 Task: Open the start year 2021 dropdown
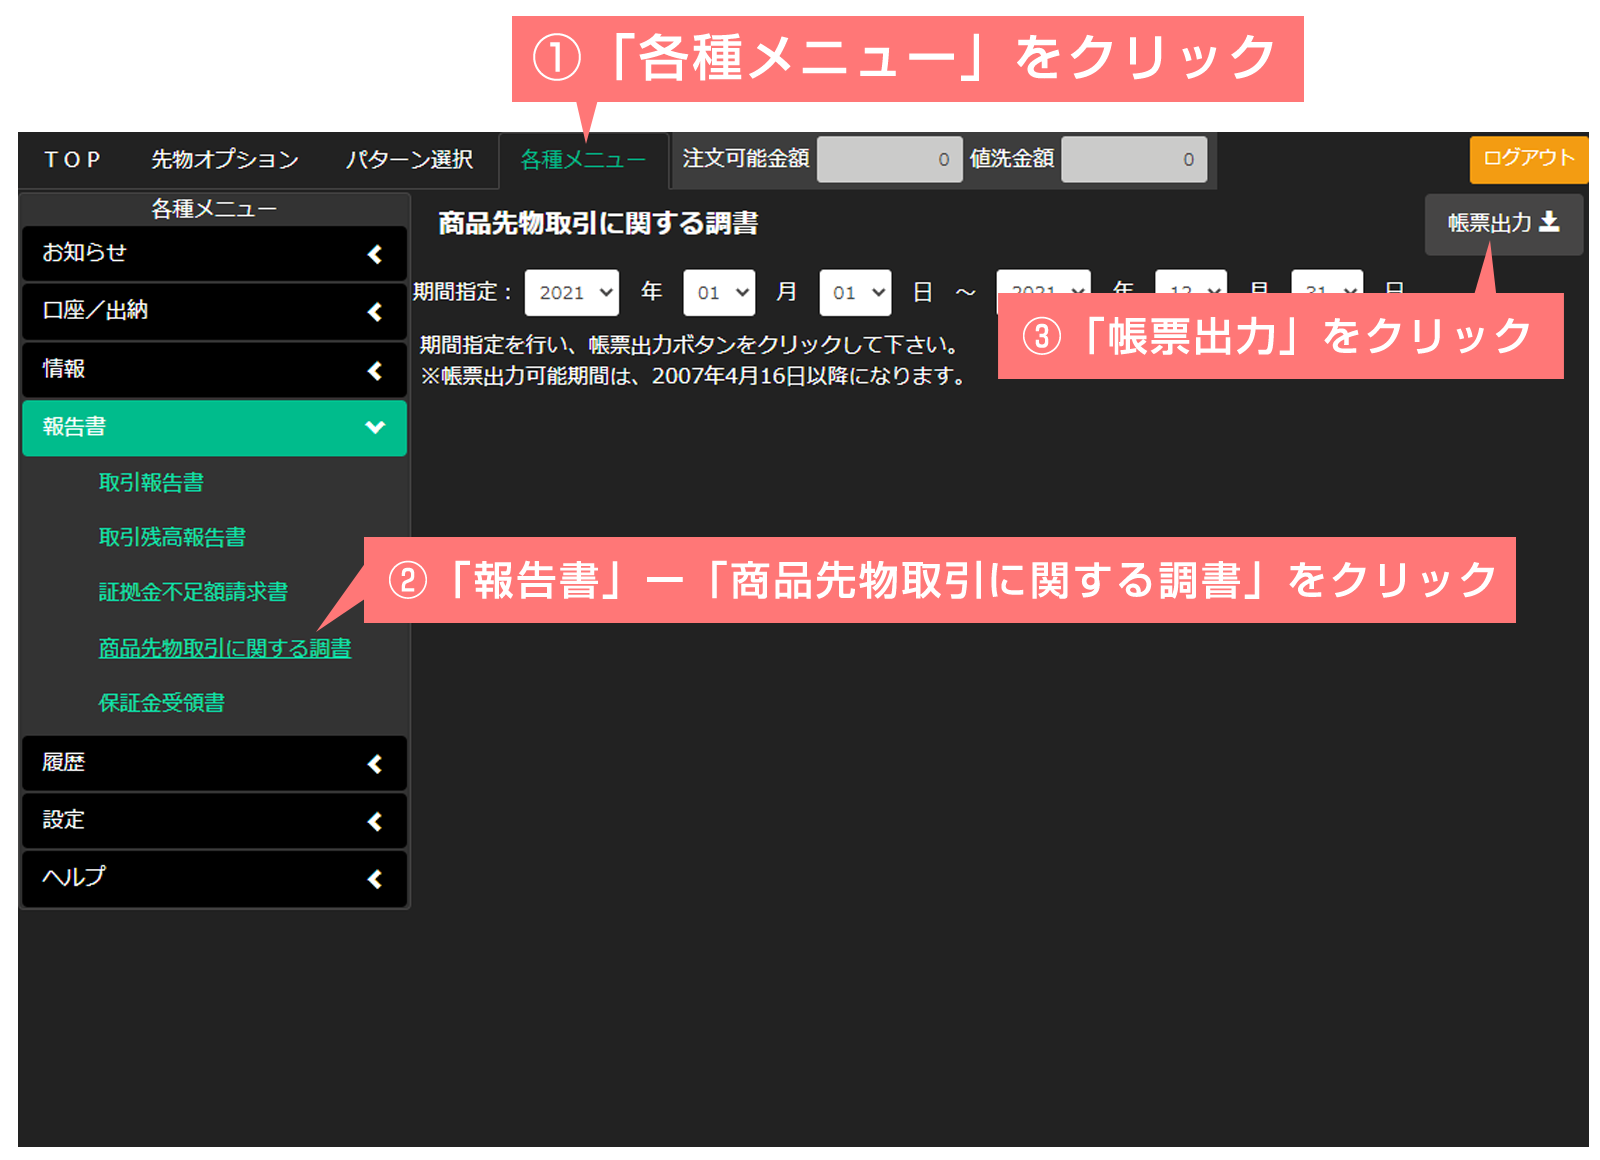572,293
